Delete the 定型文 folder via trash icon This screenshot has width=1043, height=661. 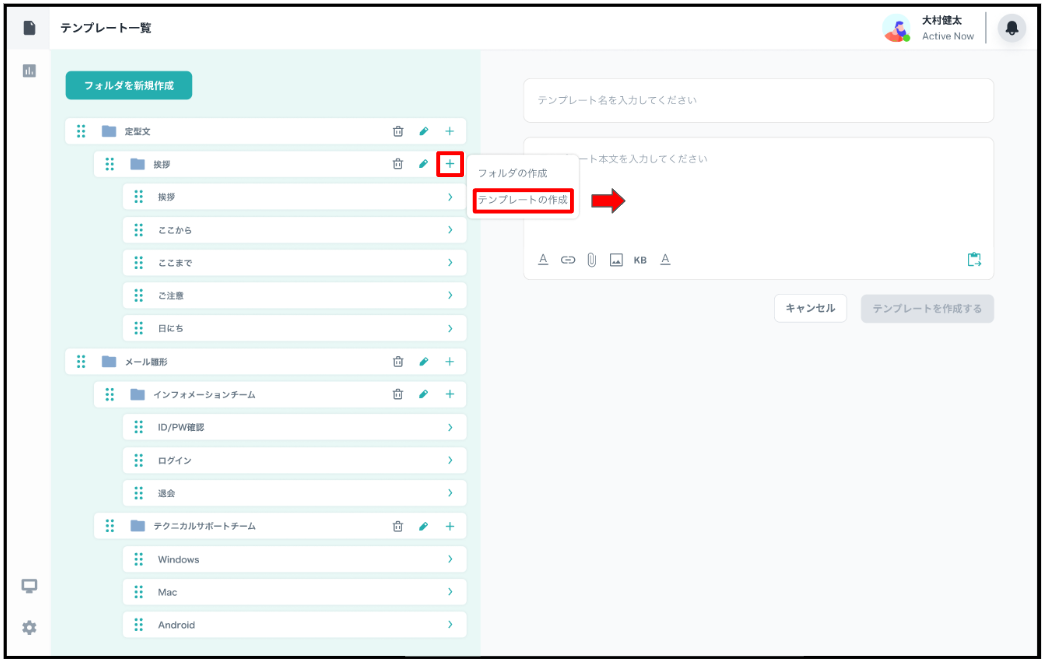point(398,131)
